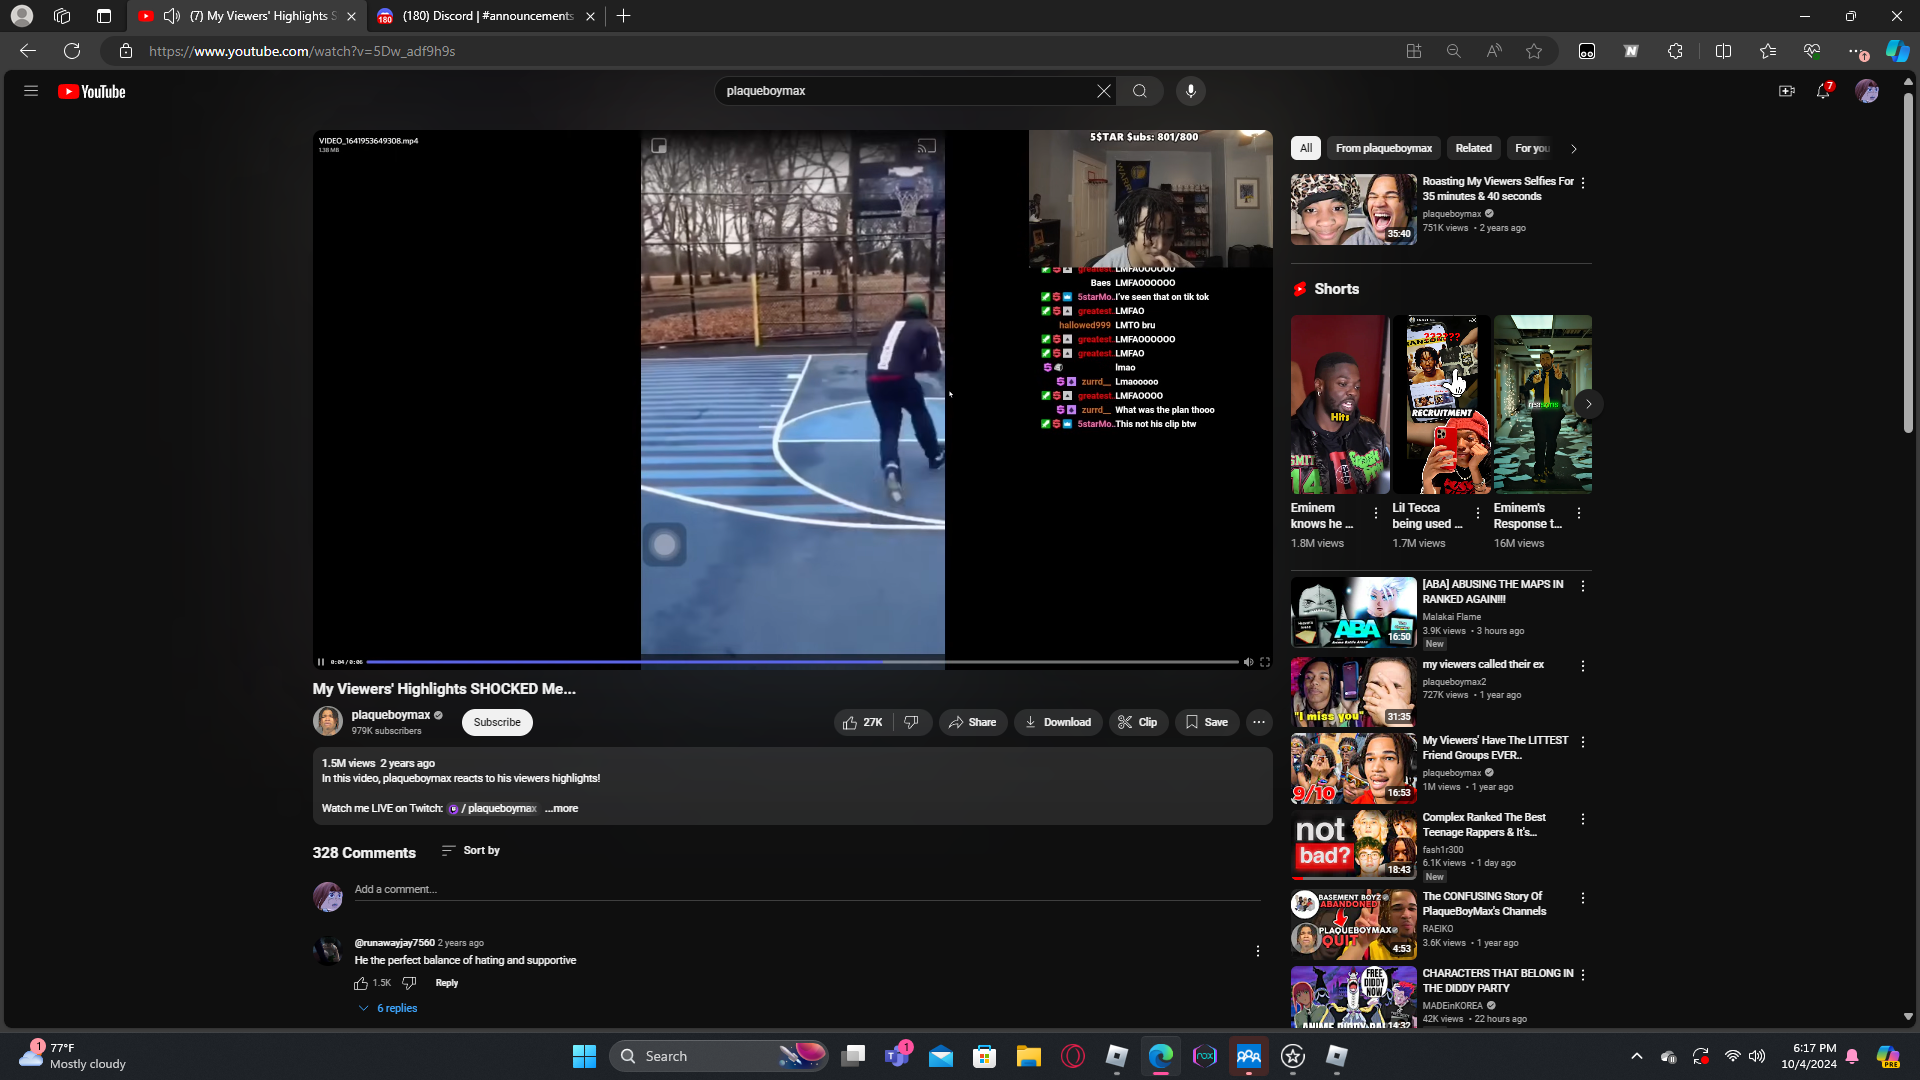The image size is (1920, 1080).
Task: Reply to the runawayjay7560 comment
Action: [x=447, y=983]
